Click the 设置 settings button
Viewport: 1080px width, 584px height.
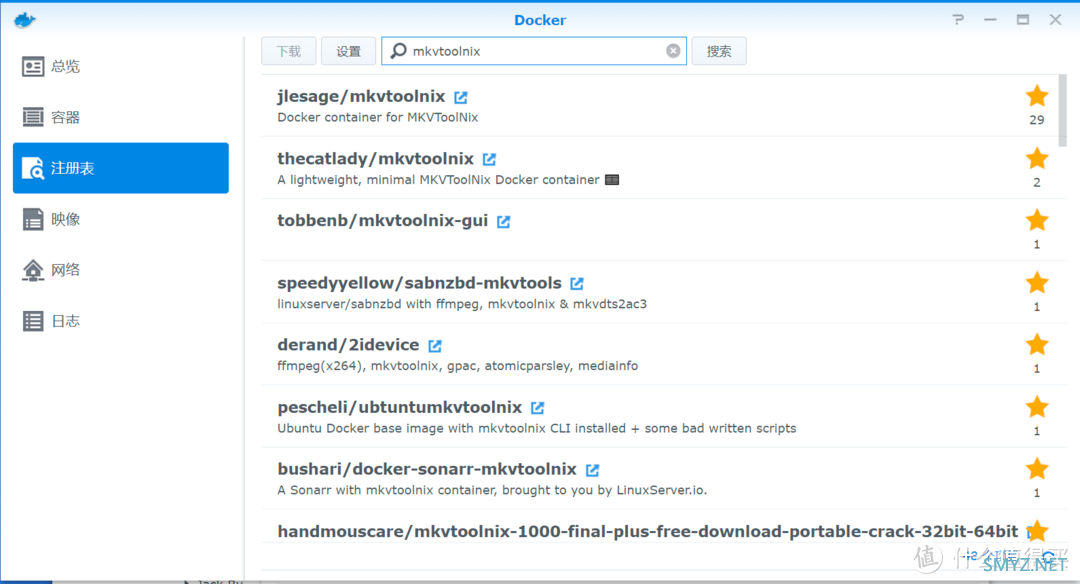[x=349, y=51]
